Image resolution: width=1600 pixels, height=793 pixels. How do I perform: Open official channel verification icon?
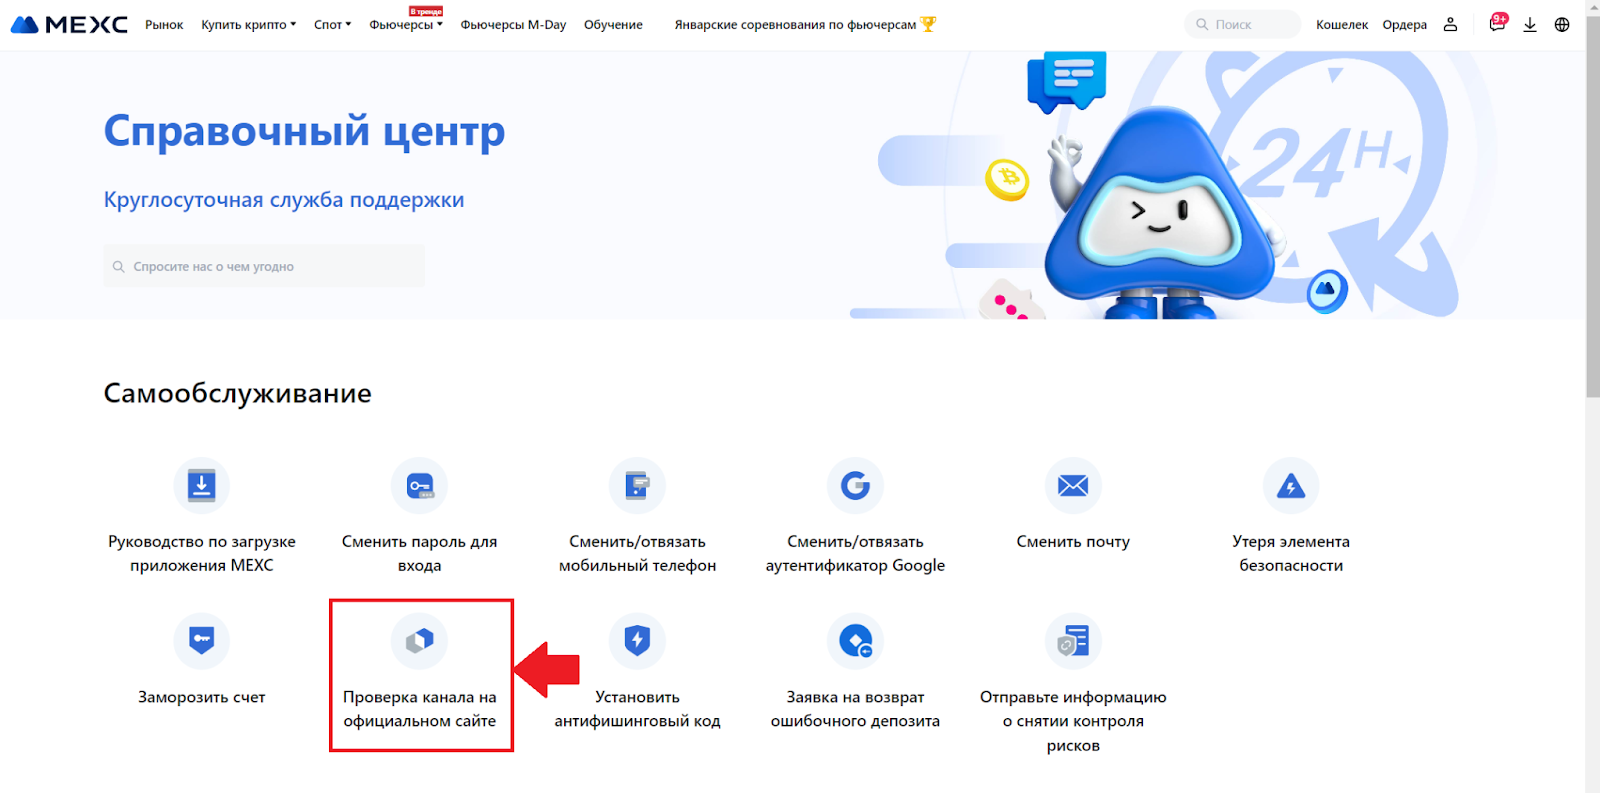[x=419, y=641]
